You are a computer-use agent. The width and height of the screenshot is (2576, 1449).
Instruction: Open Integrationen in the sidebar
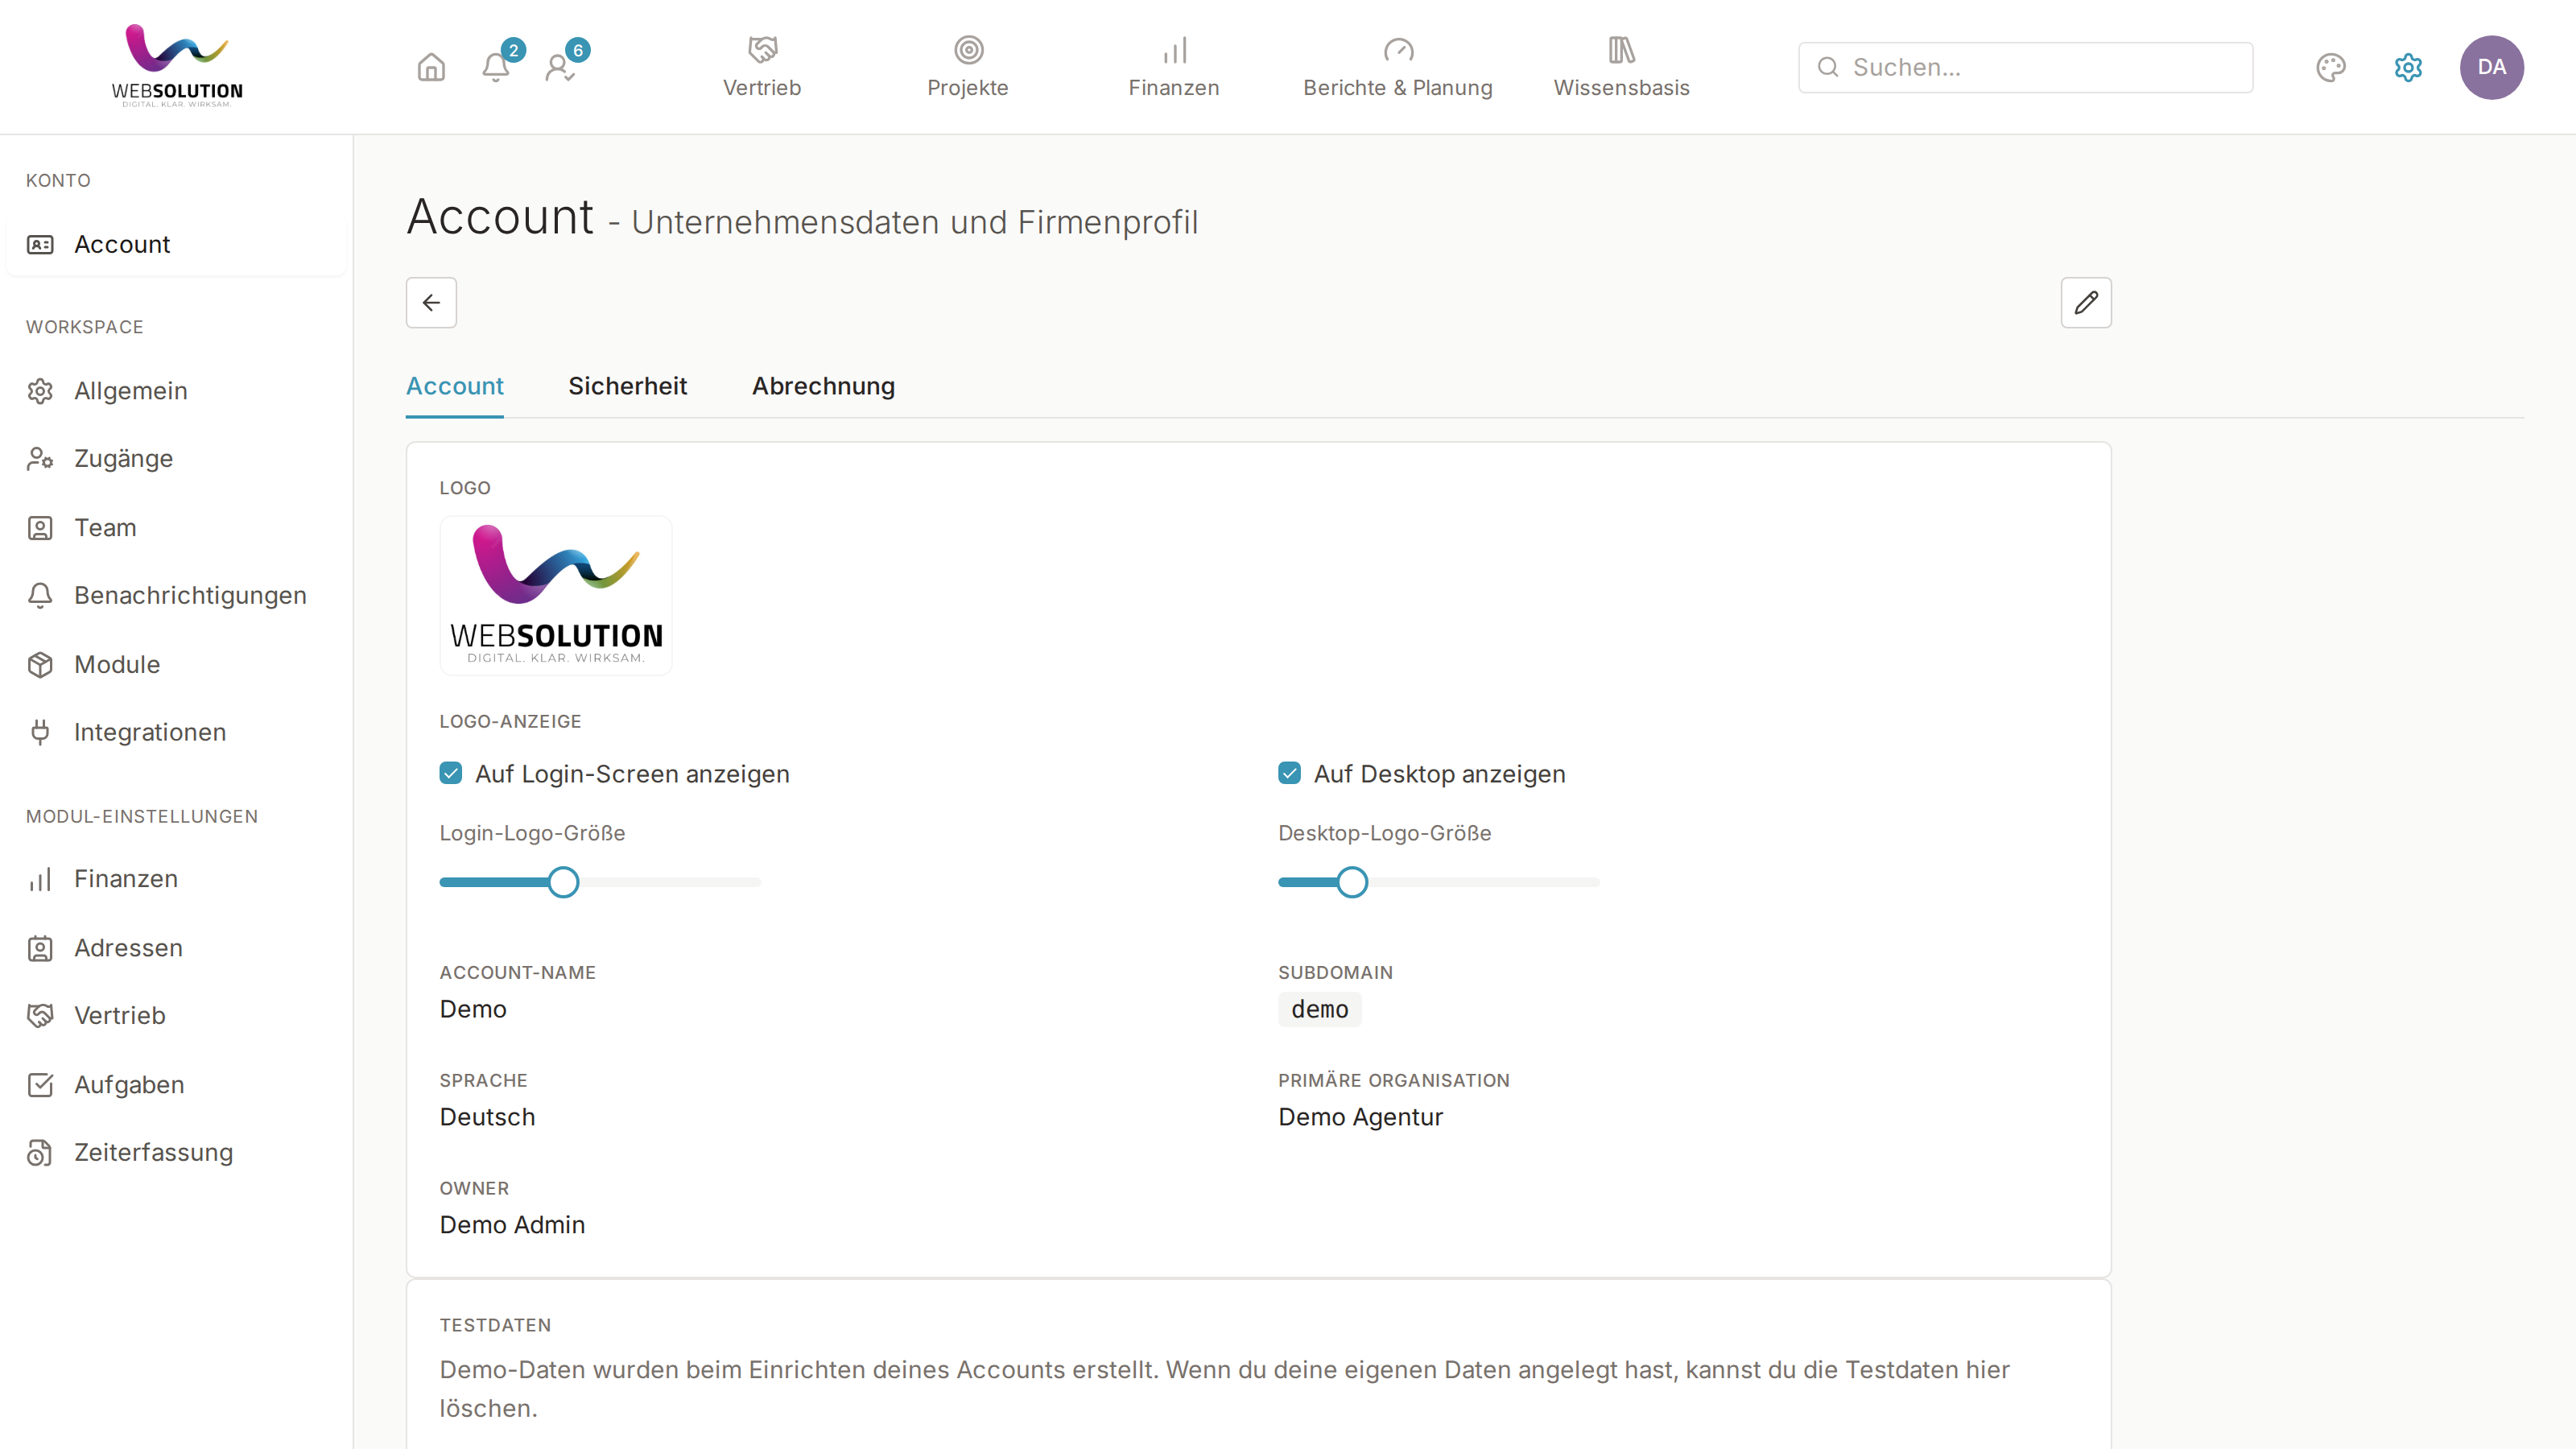point(176,732)
